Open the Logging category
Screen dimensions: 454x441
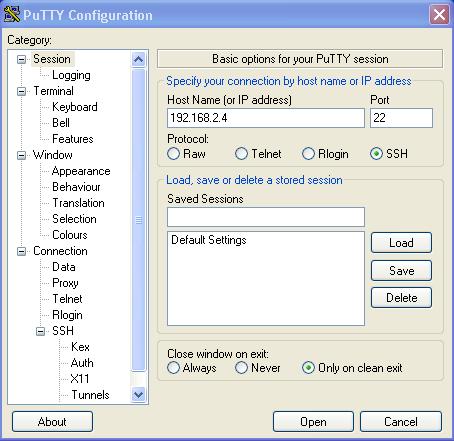pos(71,75)
